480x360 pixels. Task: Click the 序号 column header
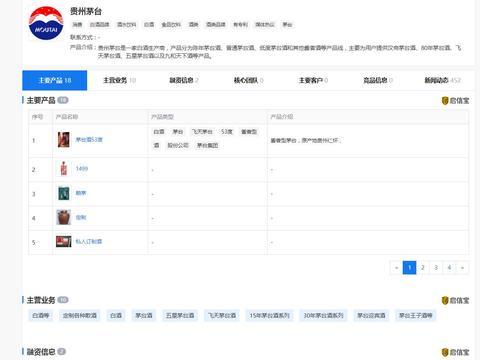(37, 117)
